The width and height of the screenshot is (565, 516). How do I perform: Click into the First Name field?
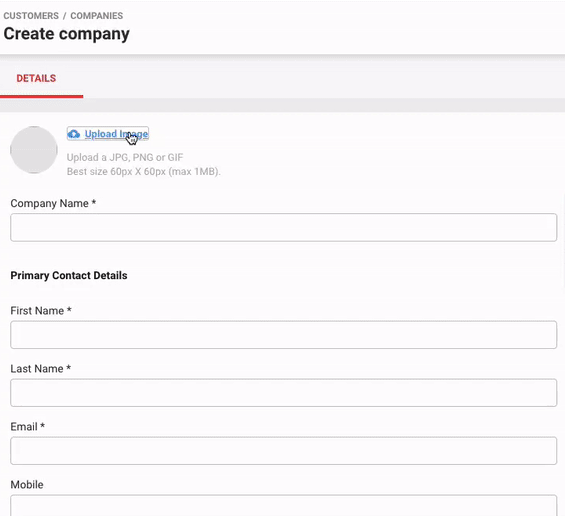pyautogui.click(x=284, y=335)
